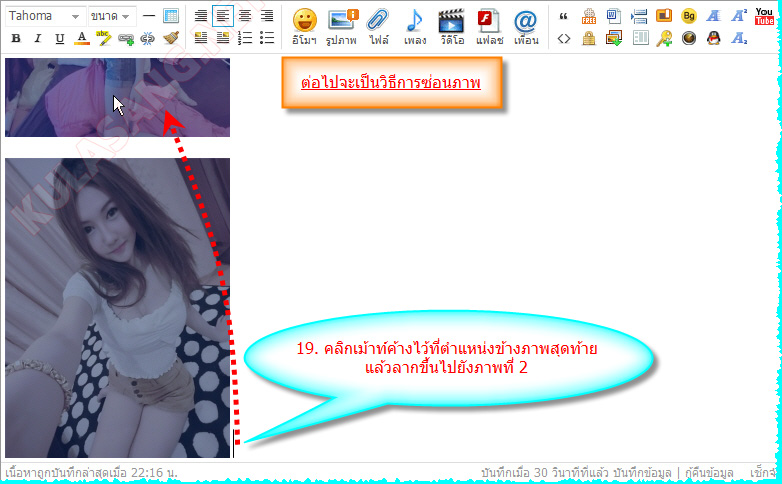This screenshot has width=782, height=484.
Task: Insert a table with the grid icon
Action: pos(171,16)
